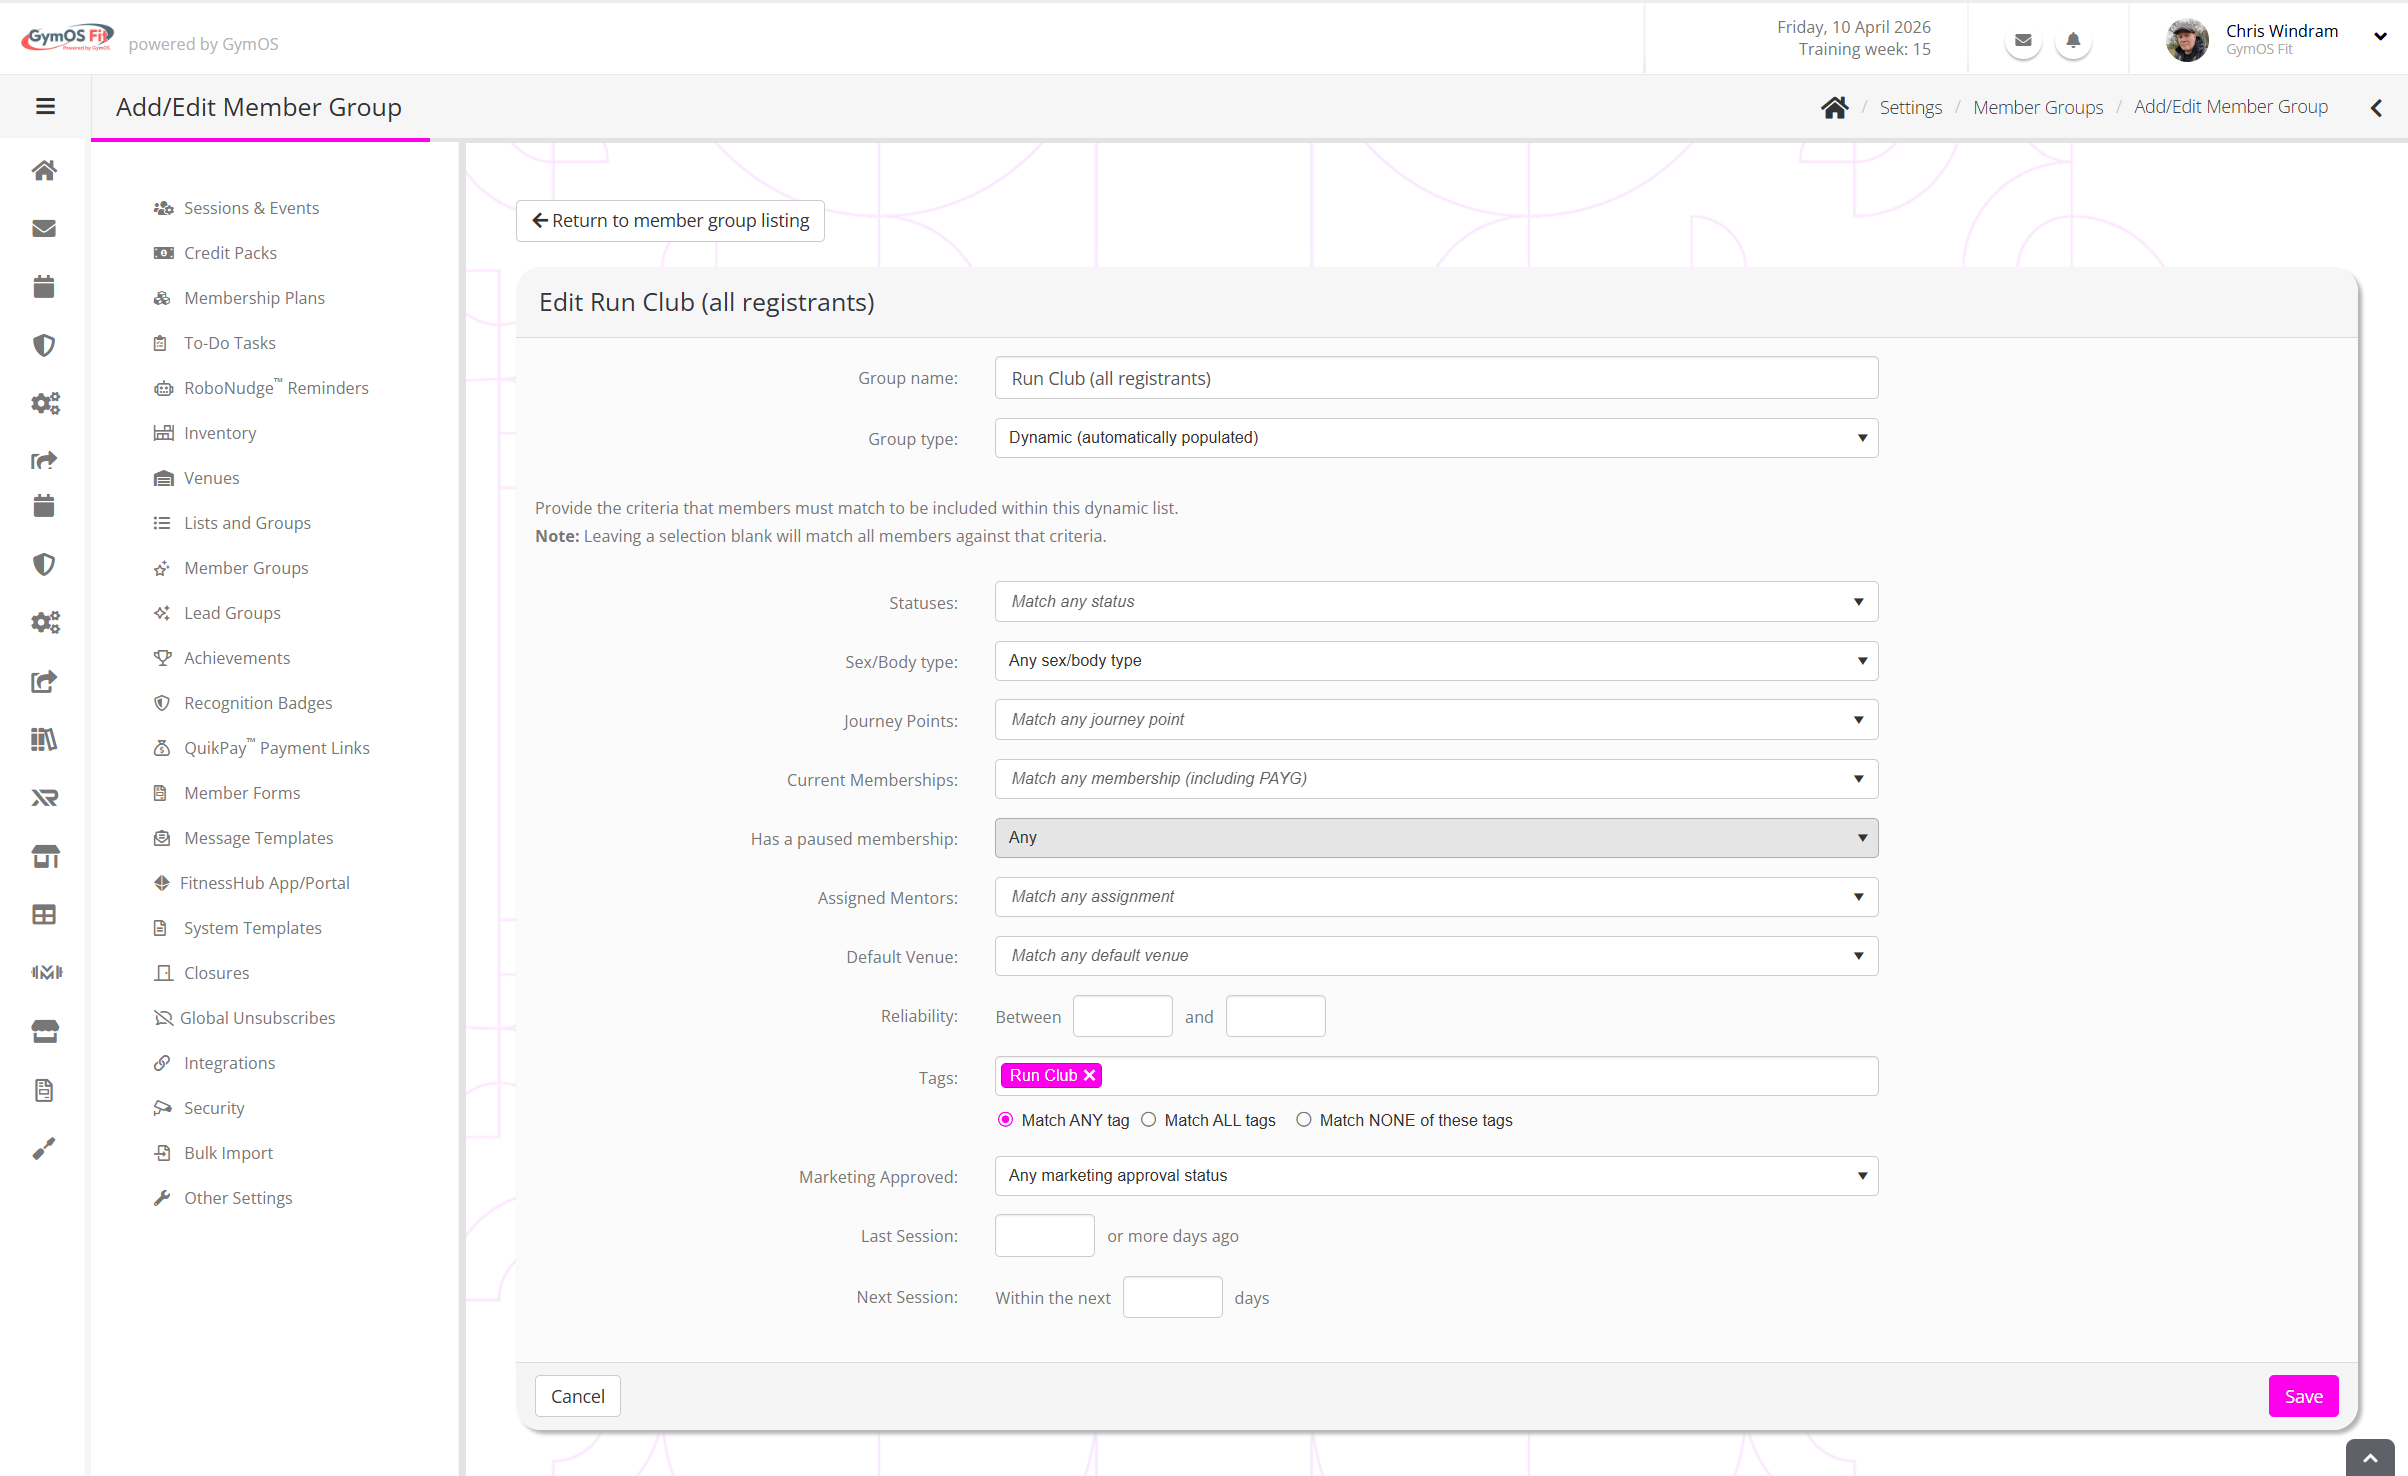
Task: Click the pink Save button
Action: (2303, 1396)
